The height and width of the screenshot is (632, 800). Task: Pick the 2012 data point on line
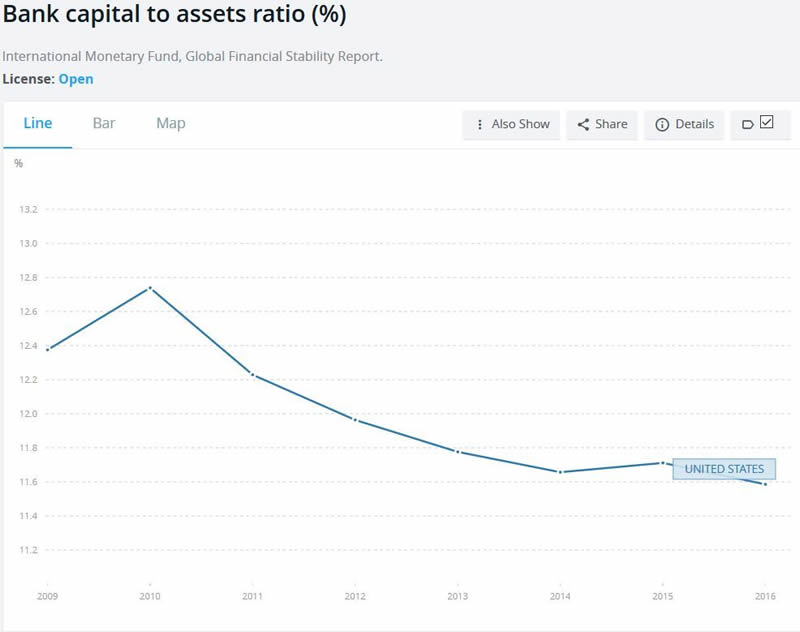[x=355, y=420]
